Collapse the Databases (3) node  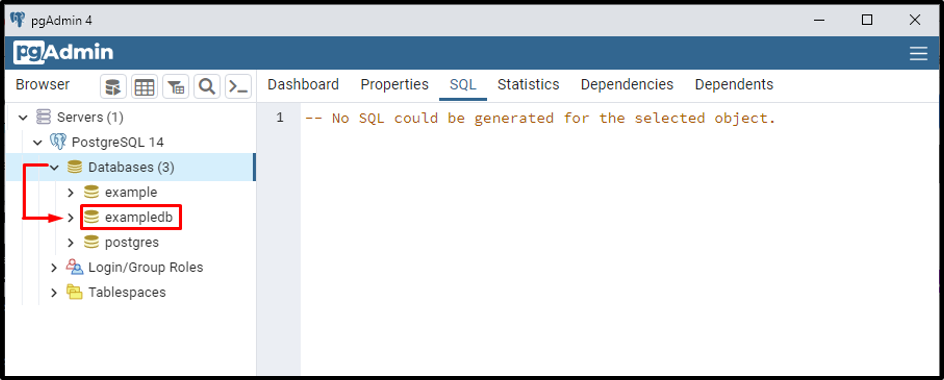(55, 167)
